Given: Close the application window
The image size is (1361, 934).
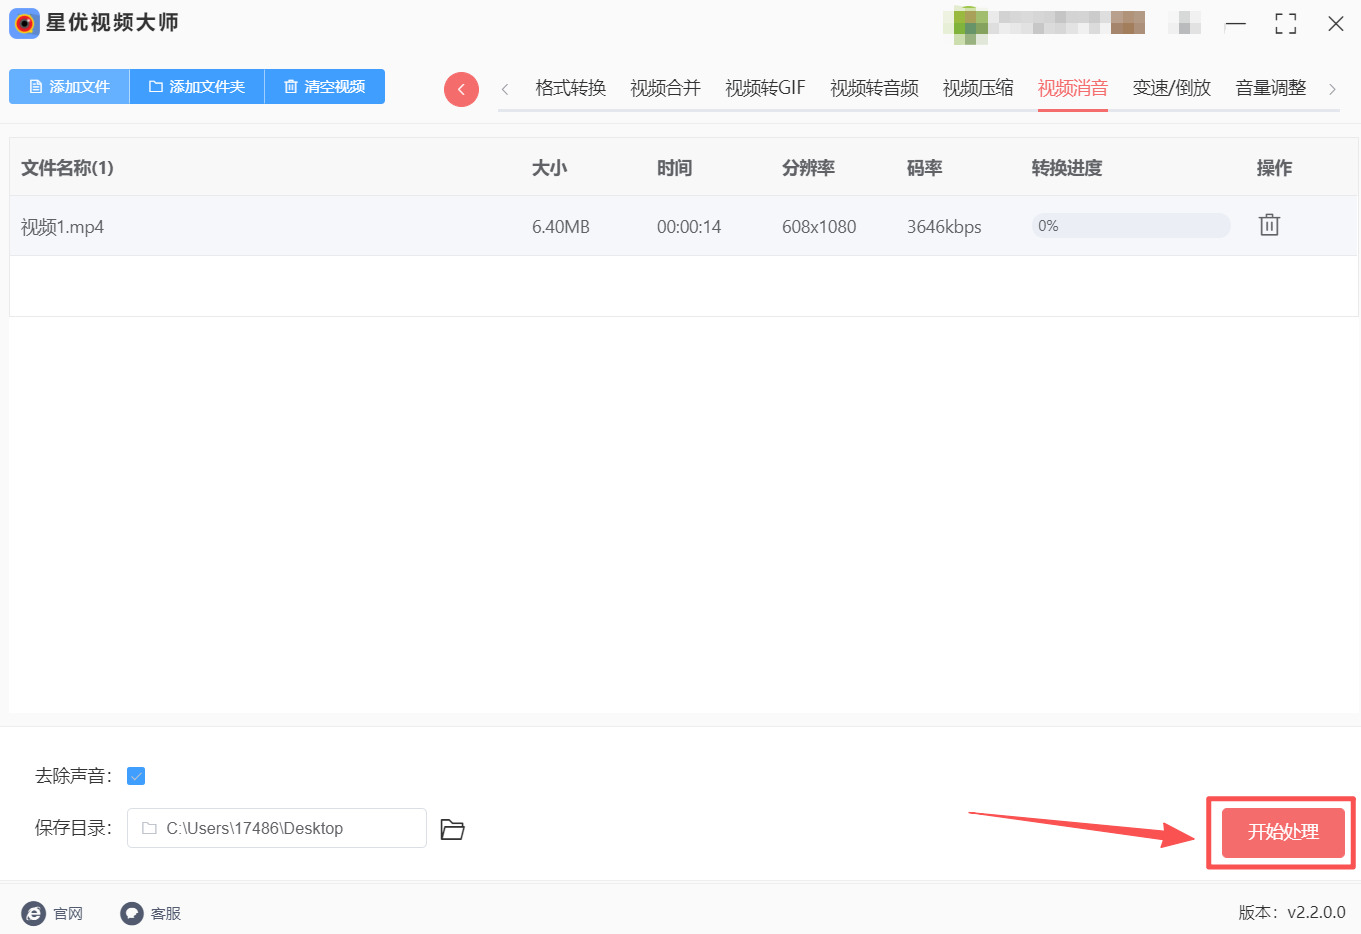Looking at the screenshot, I should pos(1336,23).
